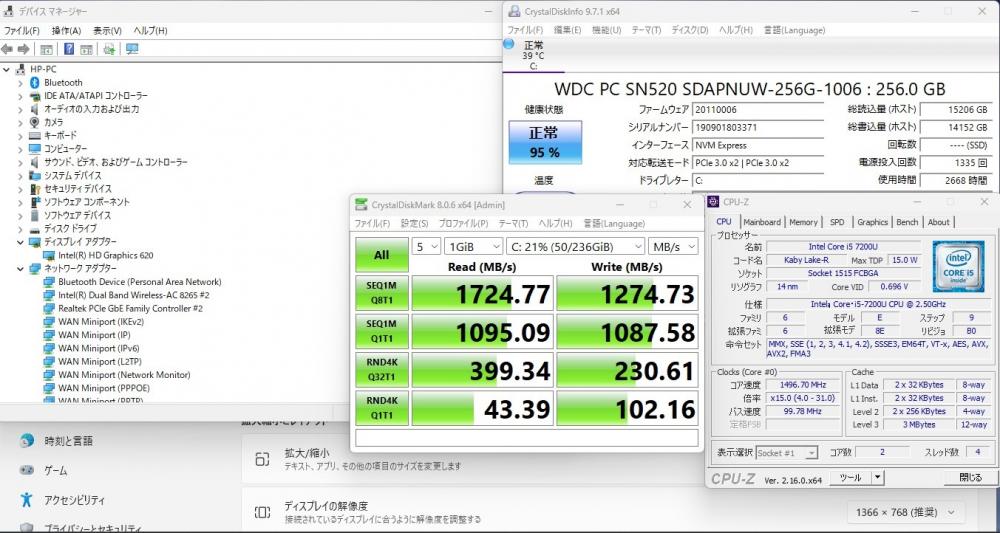Open blue Help icon in Device Manager toolbar
Screen dimensions: 1000x533
point(69,49)
